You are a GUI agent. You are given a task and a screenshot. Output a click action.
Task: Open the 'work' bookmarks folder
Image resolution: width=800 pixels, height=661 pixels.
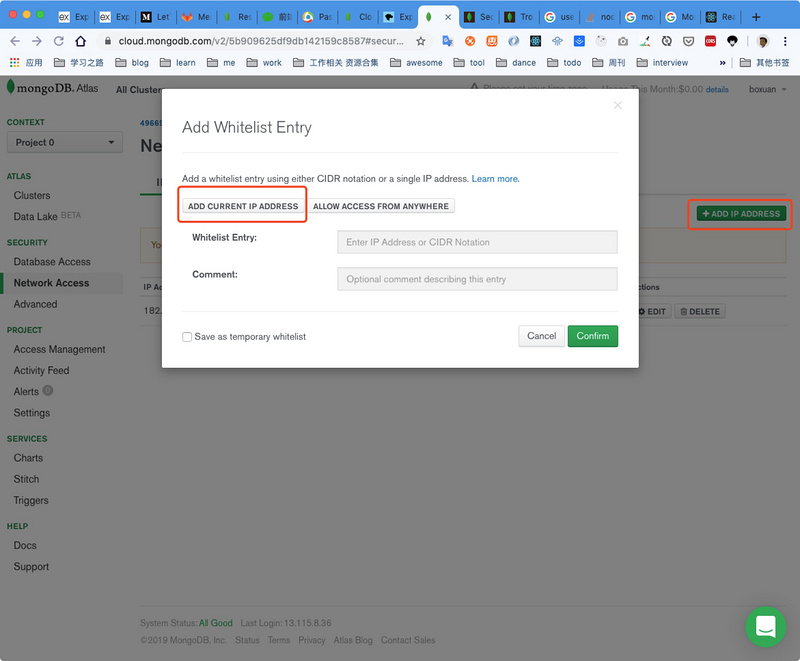click(264, 62)
